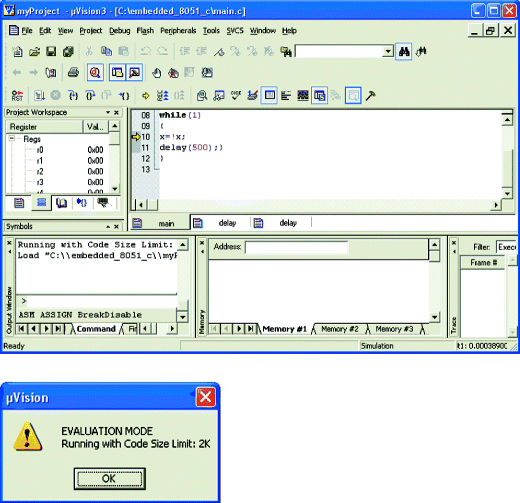Viewport: 520px width, 503px height.
Task: Click the Find binoculars icon
Action: (404, 51)
